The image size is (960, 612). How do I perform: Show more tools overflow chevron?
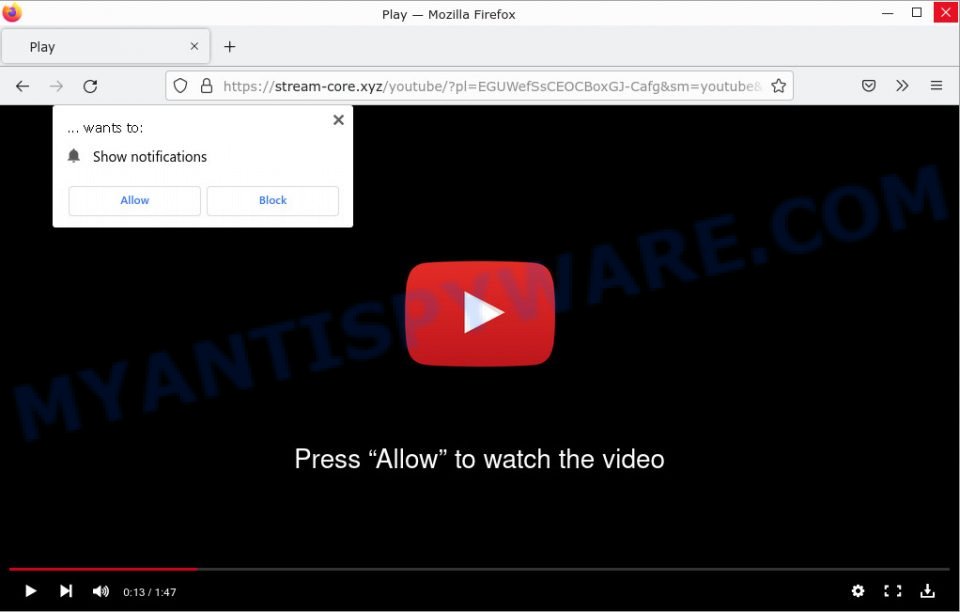[902, 86]
